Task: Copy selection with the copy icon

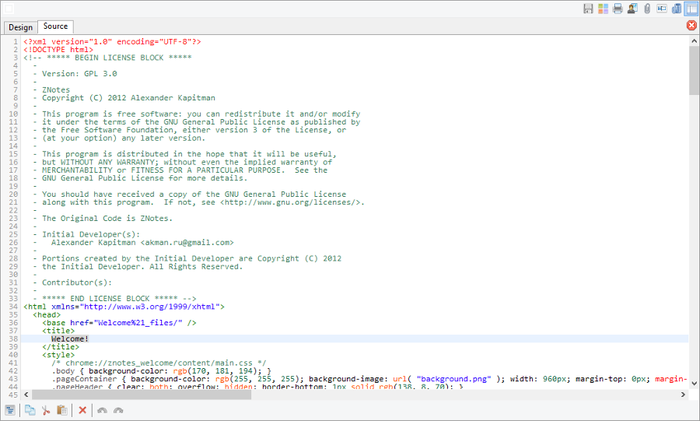Action: tap(30, 410)
